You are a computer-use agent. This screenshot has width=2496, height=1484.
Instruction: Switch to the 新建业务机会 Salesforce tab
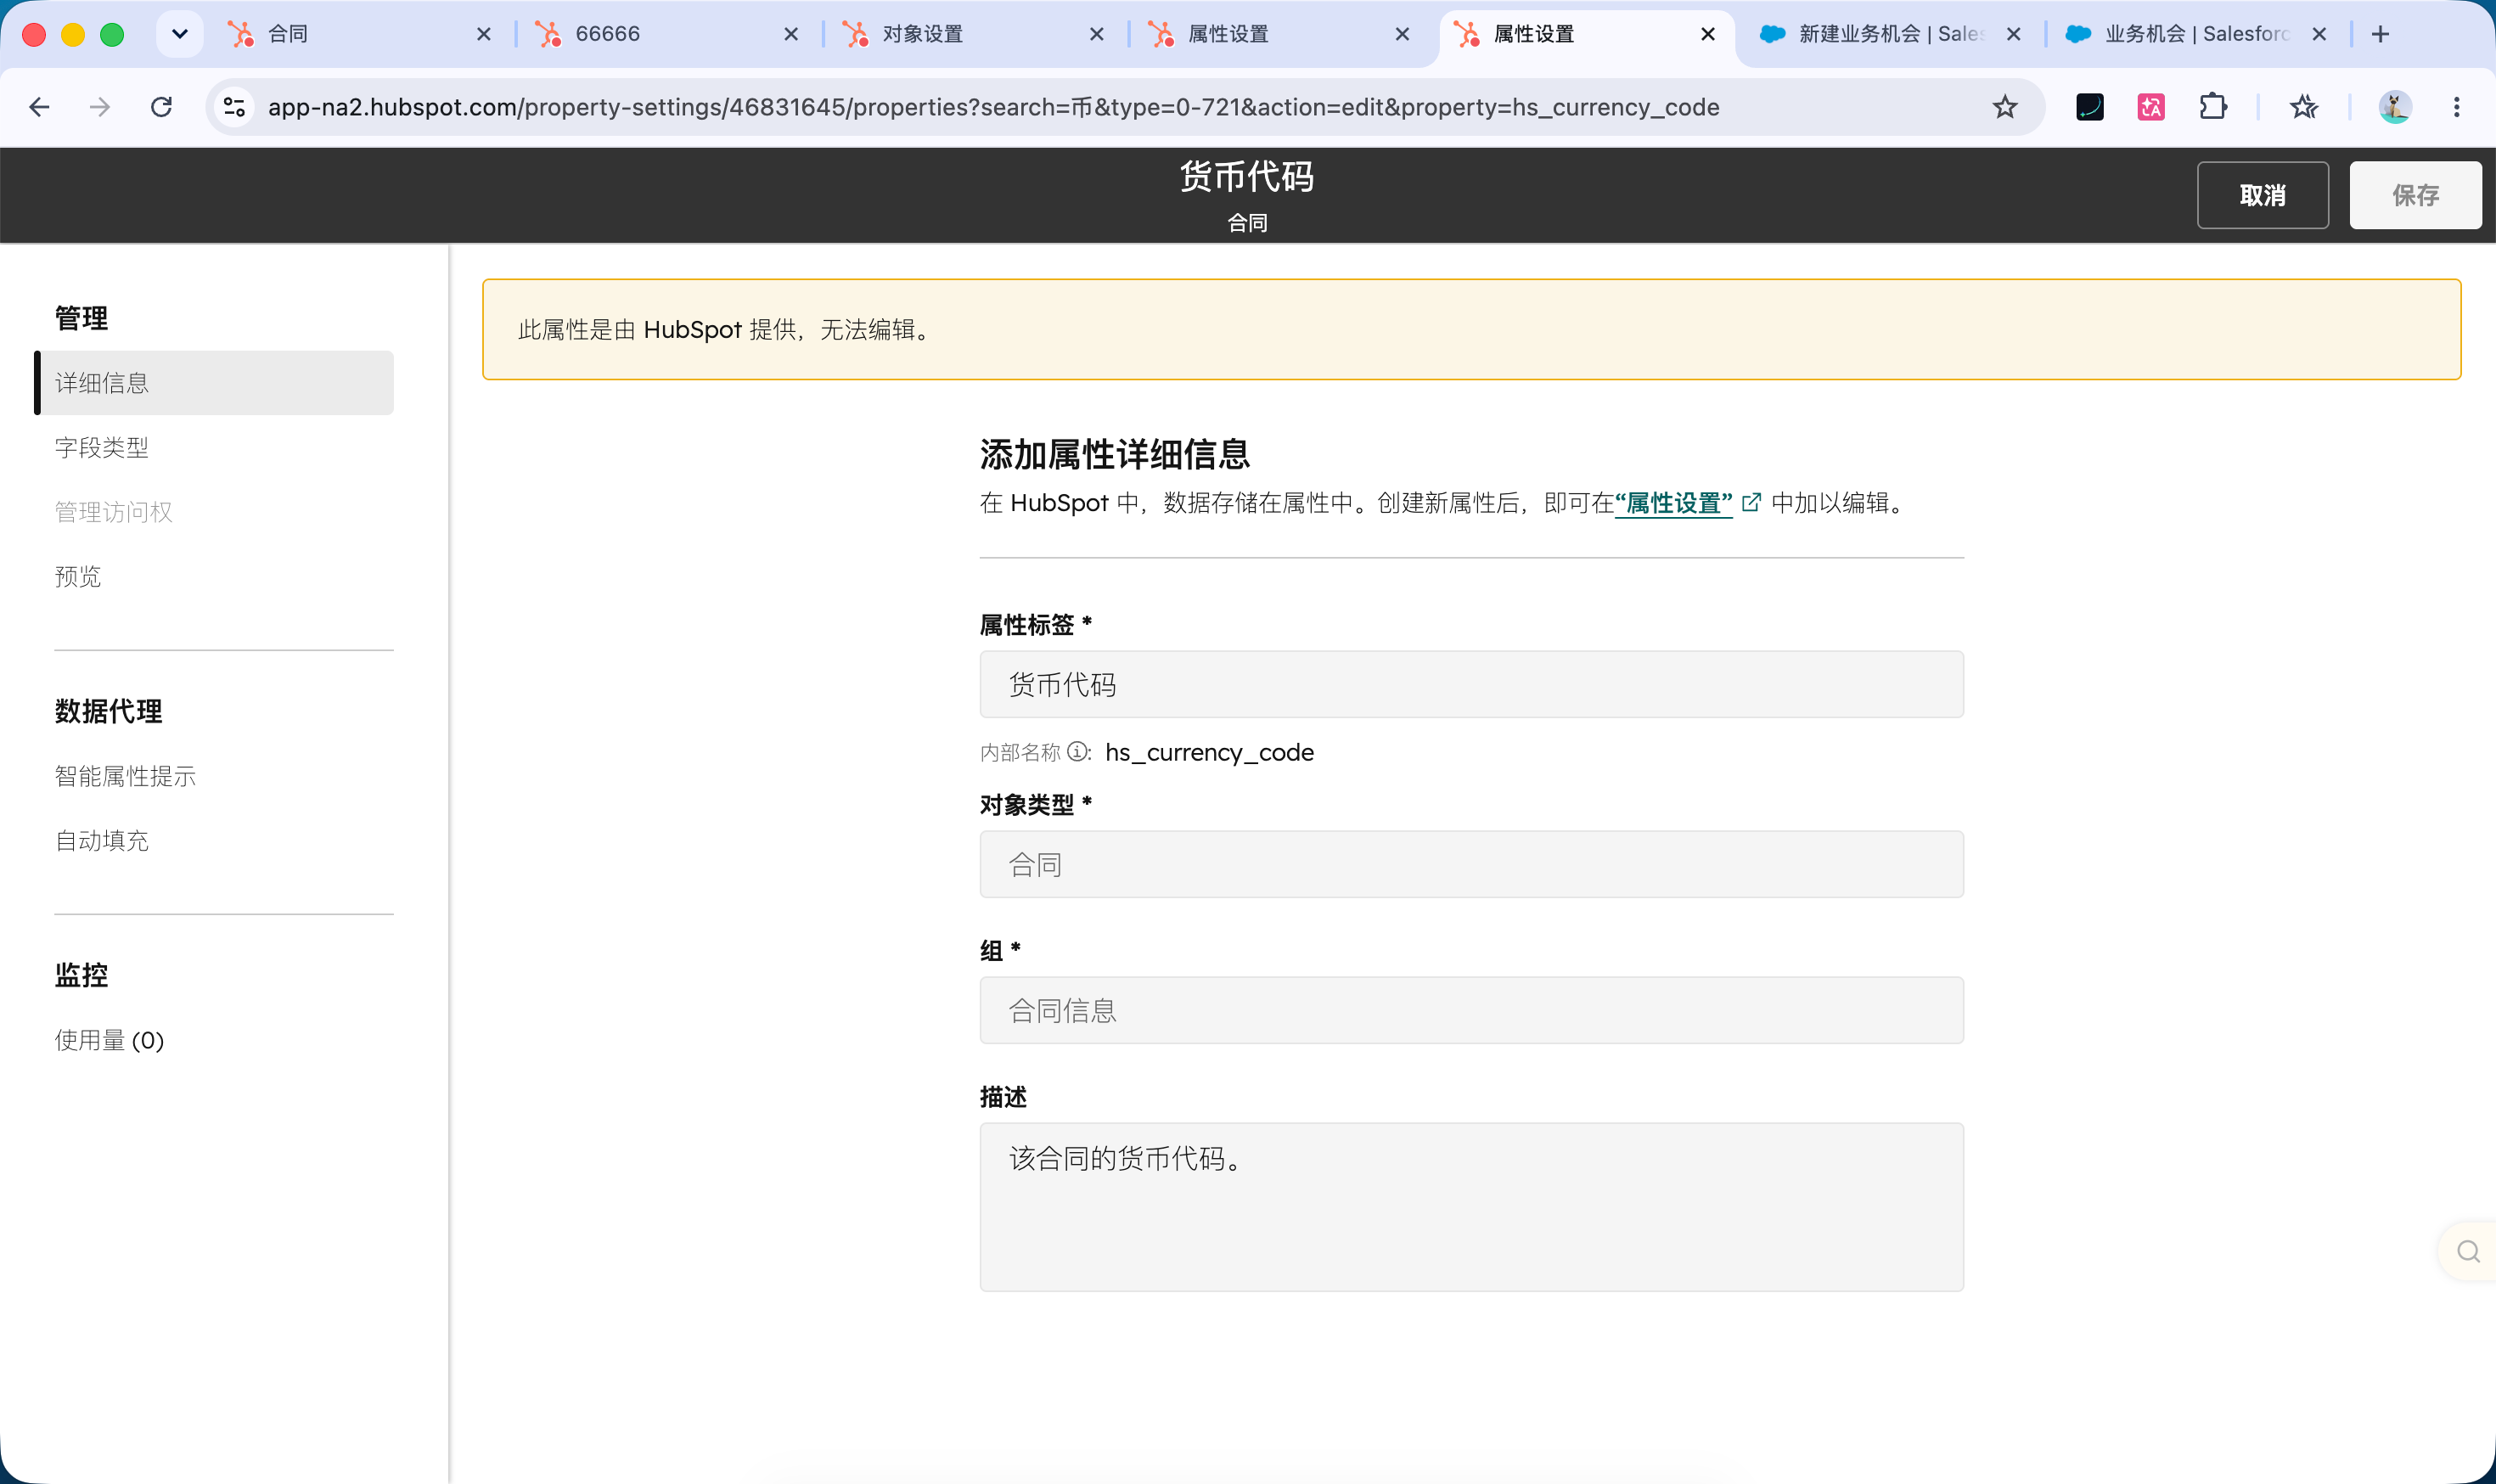[x=1890, y=34]
